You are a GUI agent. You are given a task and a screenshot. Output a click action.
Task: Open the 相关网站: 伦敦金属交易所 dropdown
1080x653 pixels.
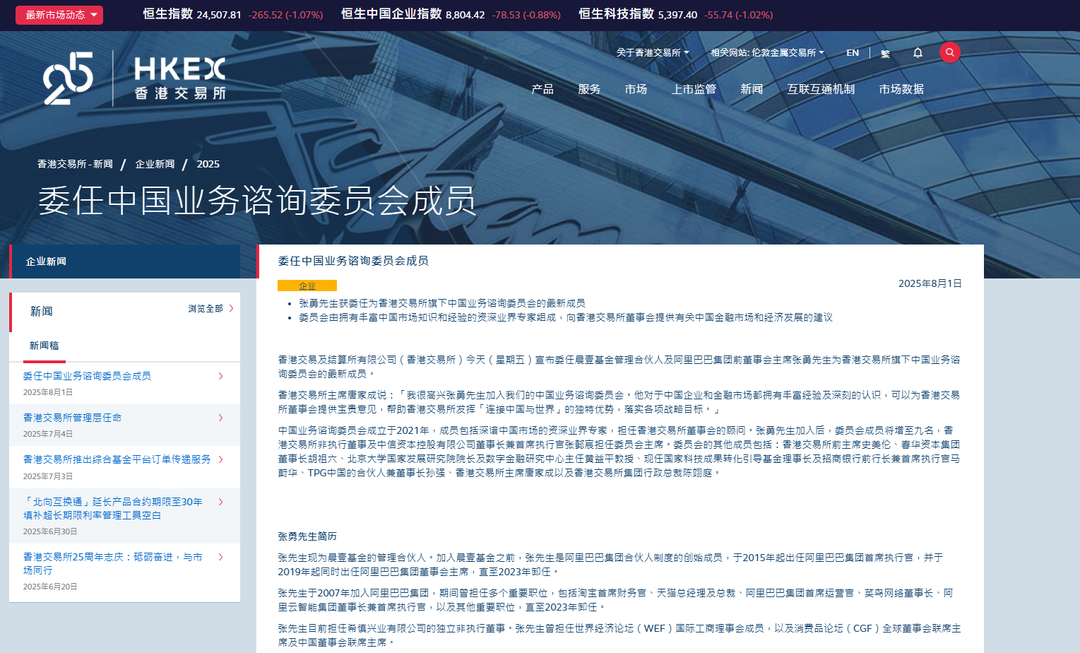pos(767,52)
